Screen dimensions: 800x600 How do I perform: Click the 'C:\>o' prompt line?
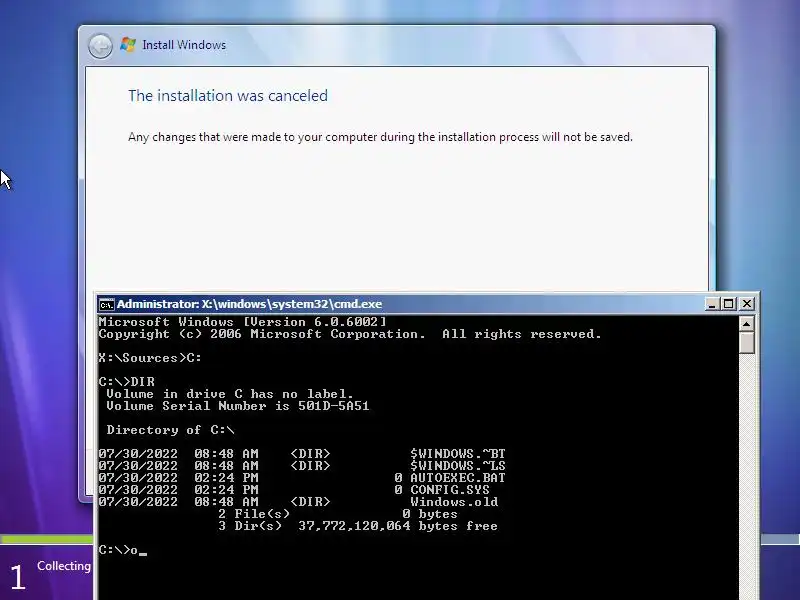pos(122,550)
